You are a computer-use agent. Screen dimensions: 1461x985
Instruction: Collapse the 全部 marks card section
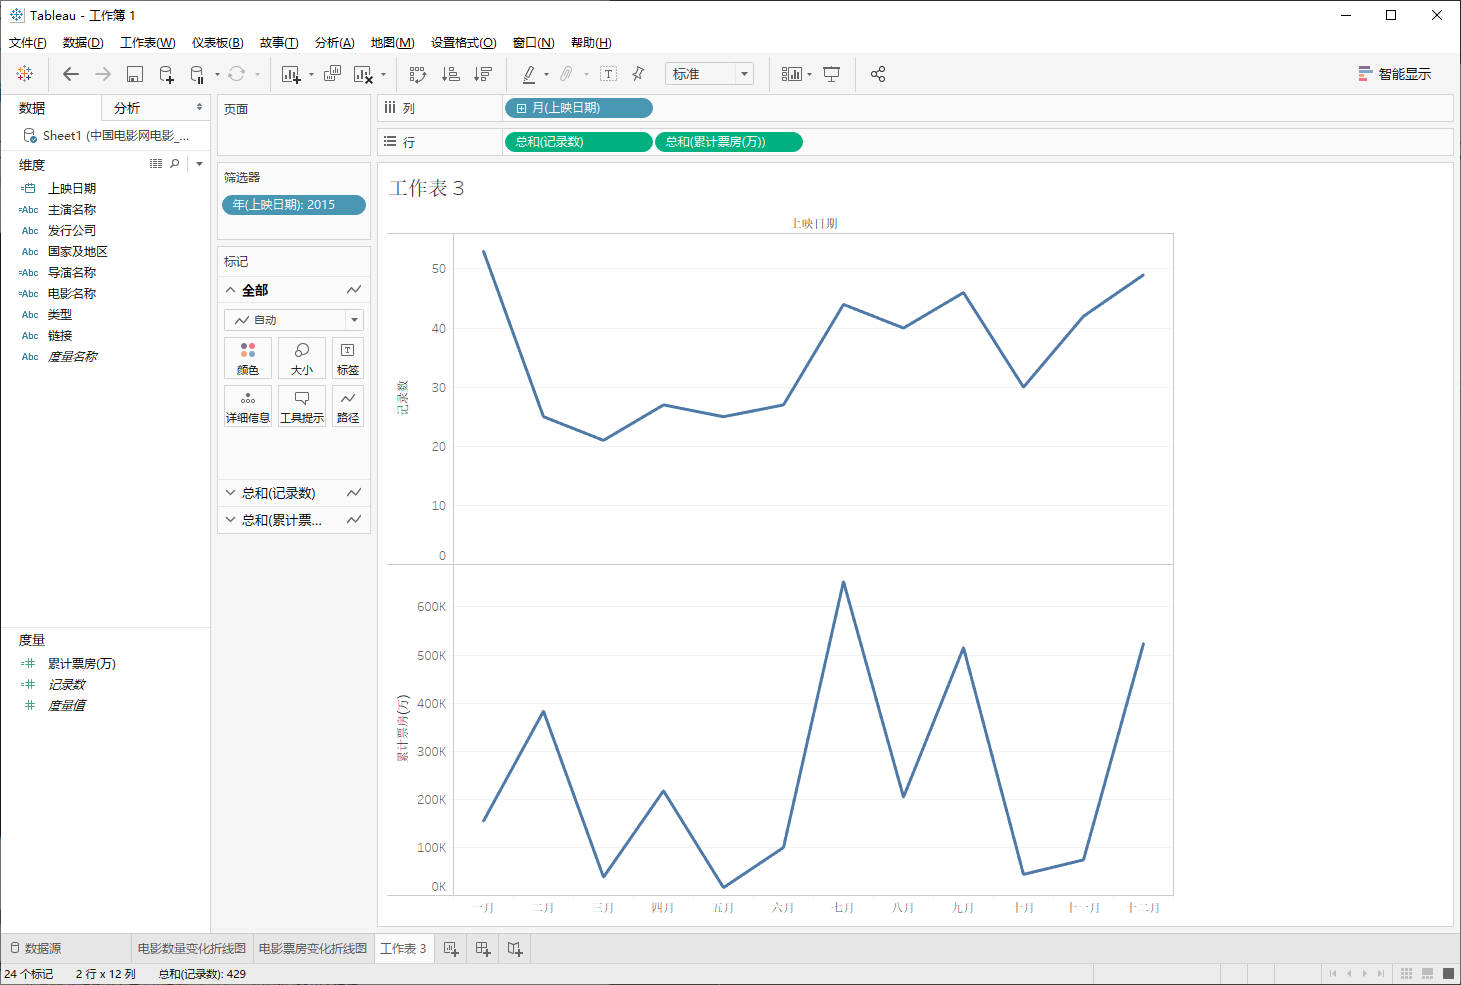[x=231, y=290]
